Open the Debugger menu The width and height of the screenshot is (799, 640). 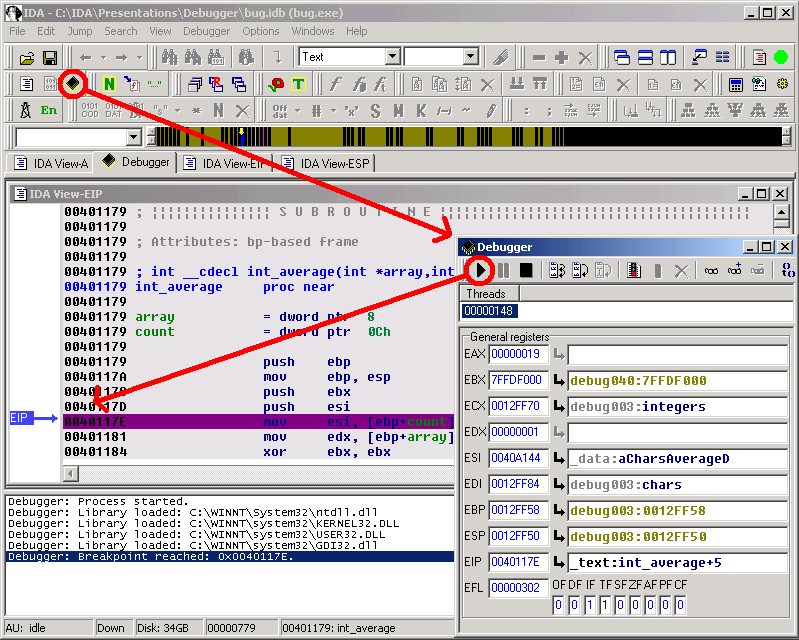point(206,31)
